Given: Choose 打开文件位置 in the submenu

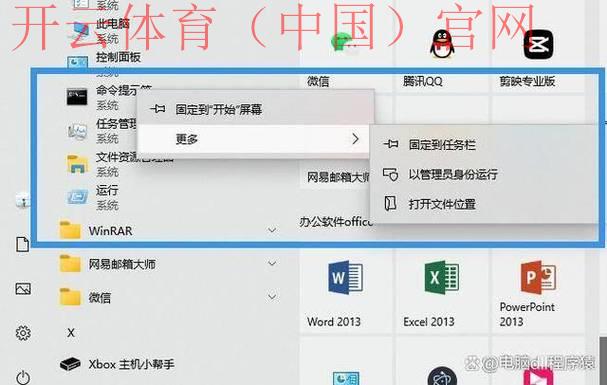Looking at the screenshot, I should [x=484, y=204].
